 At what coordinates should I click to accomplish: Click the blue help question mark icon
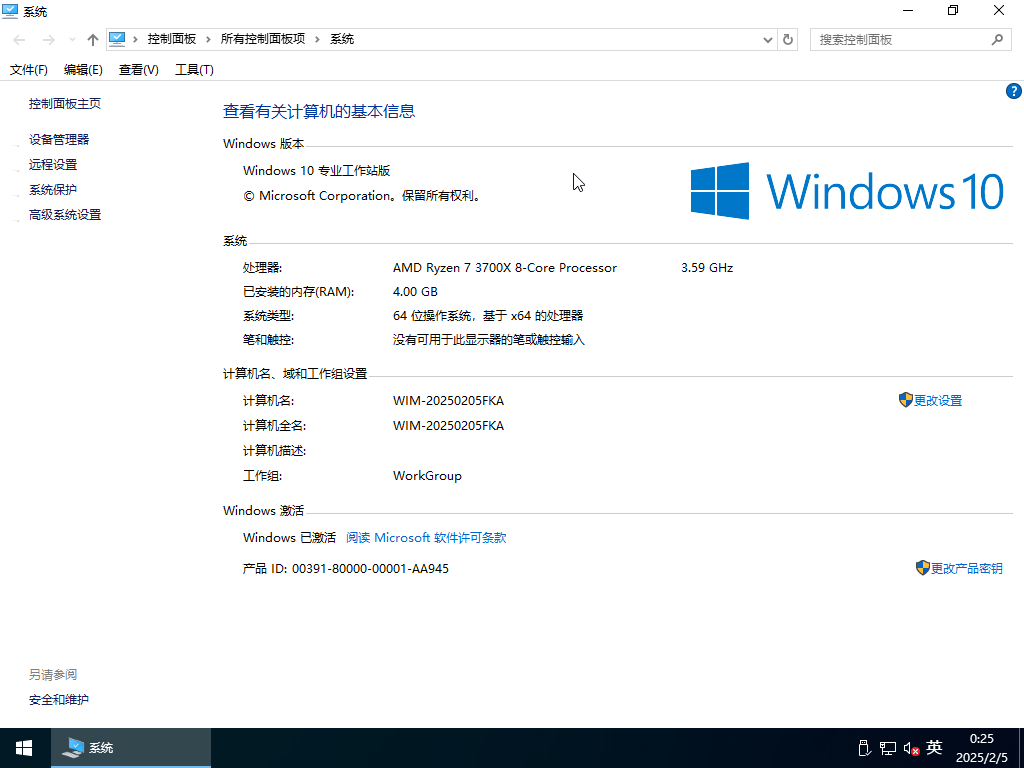tap(1013, 91)
